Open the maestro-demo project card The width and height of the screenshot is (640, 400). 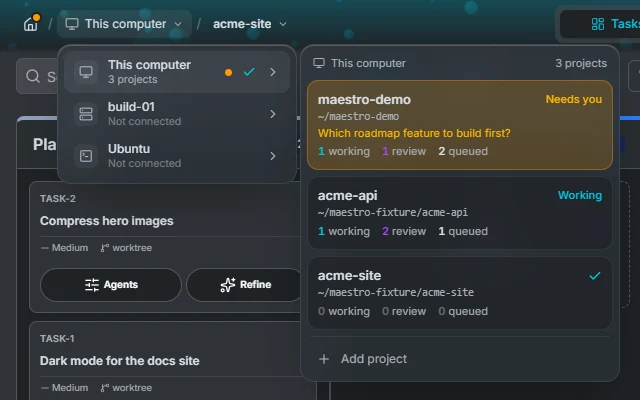coord(460,125)
